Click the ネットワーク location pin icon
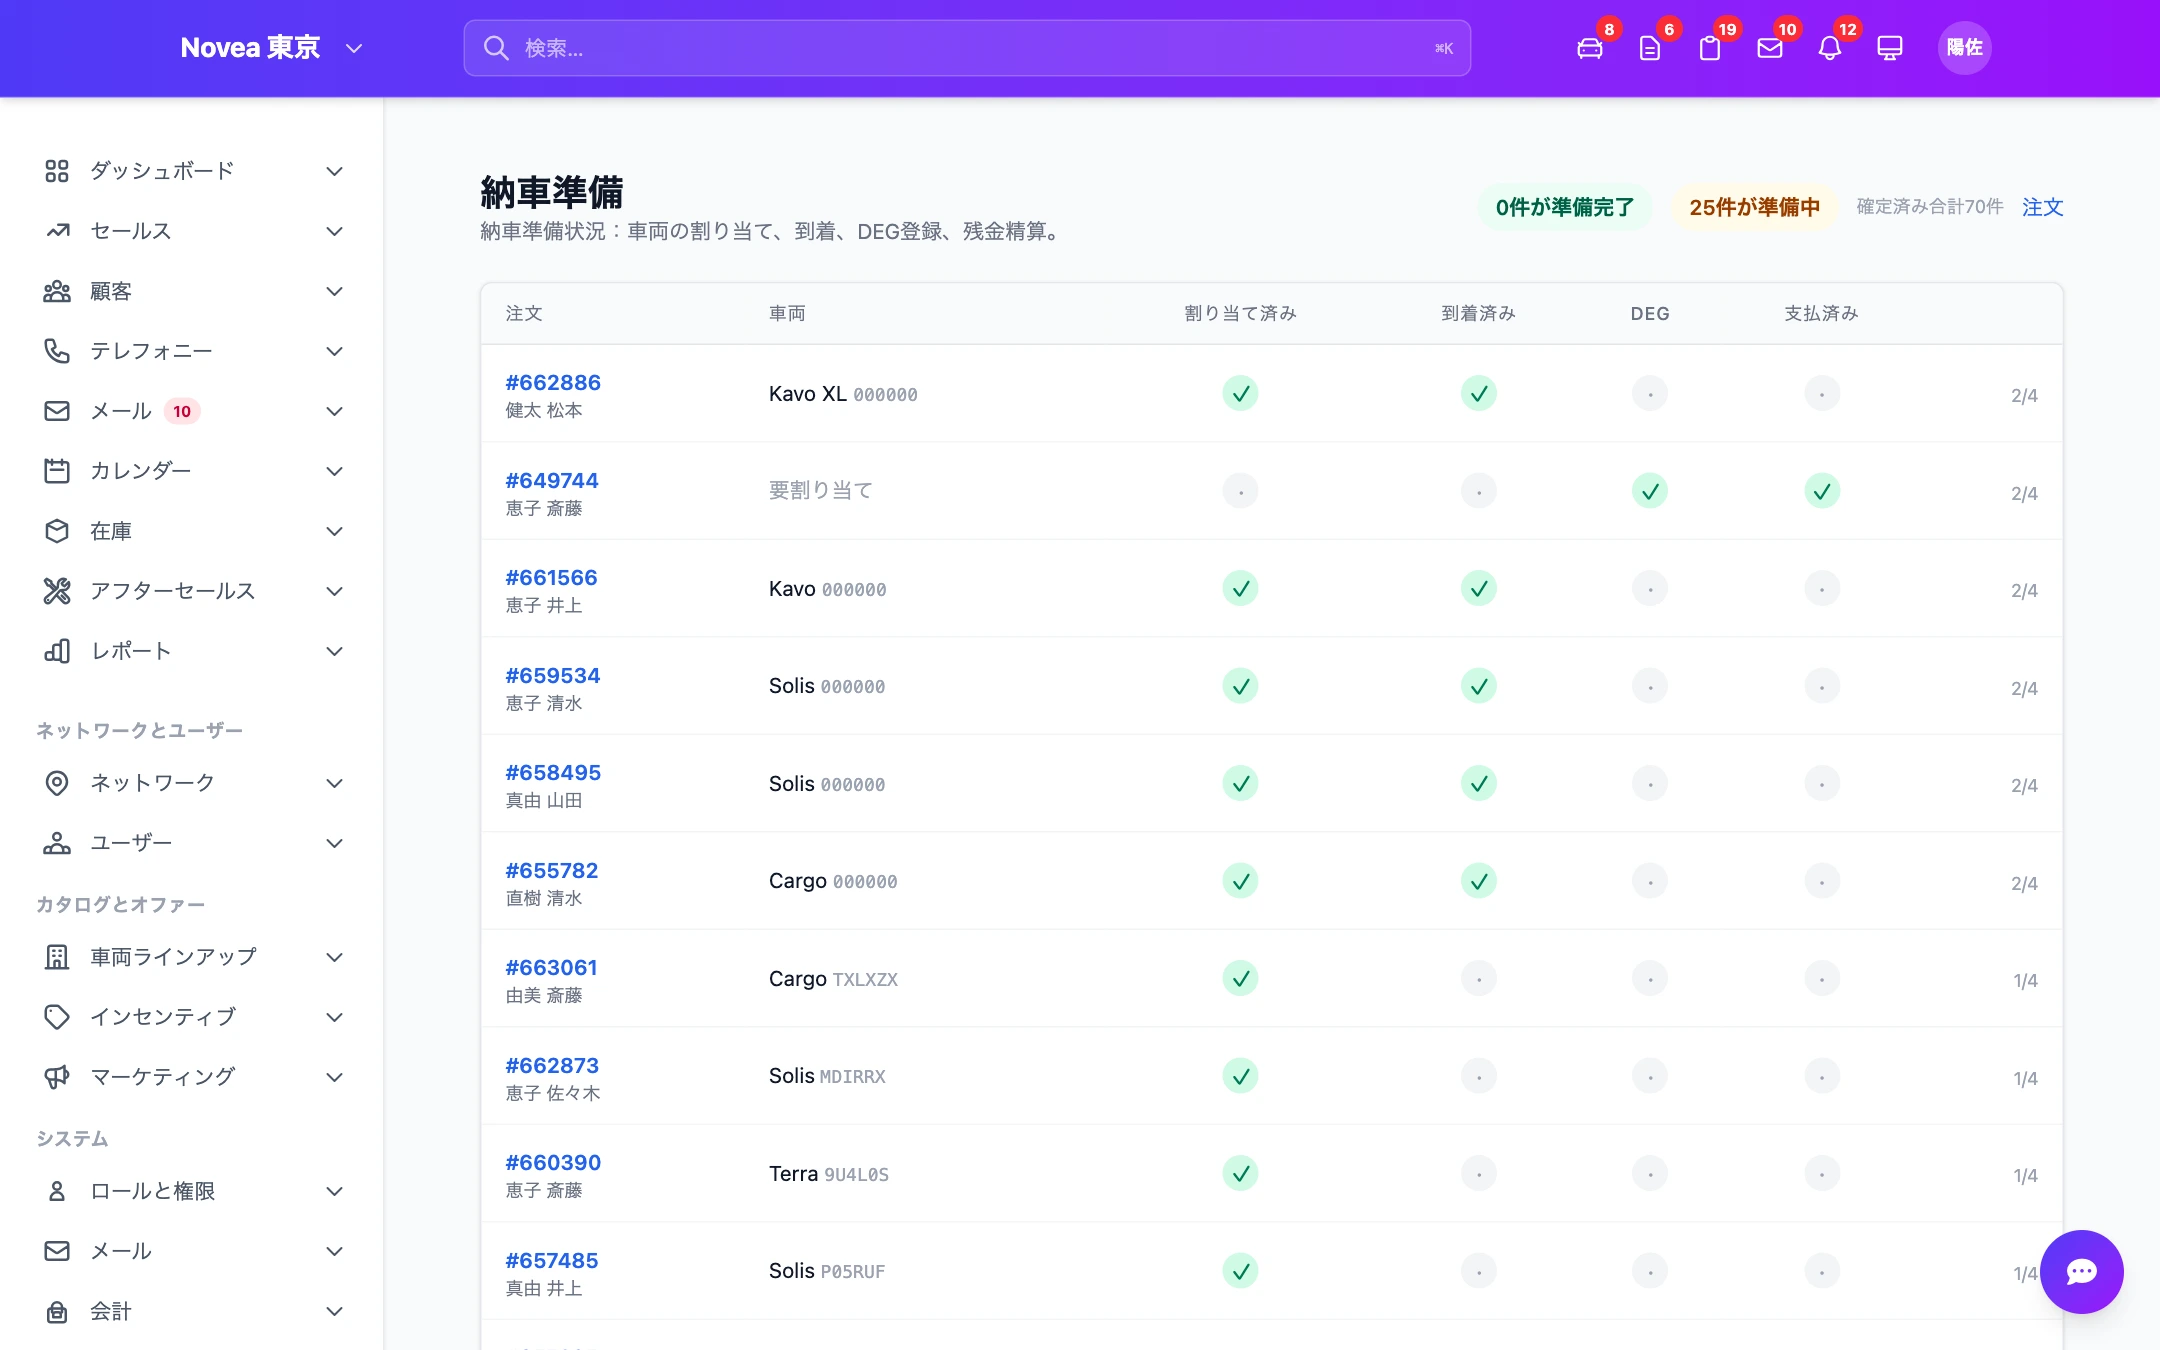Screen dimensions: 2160x1350 (x=57, y=783)
